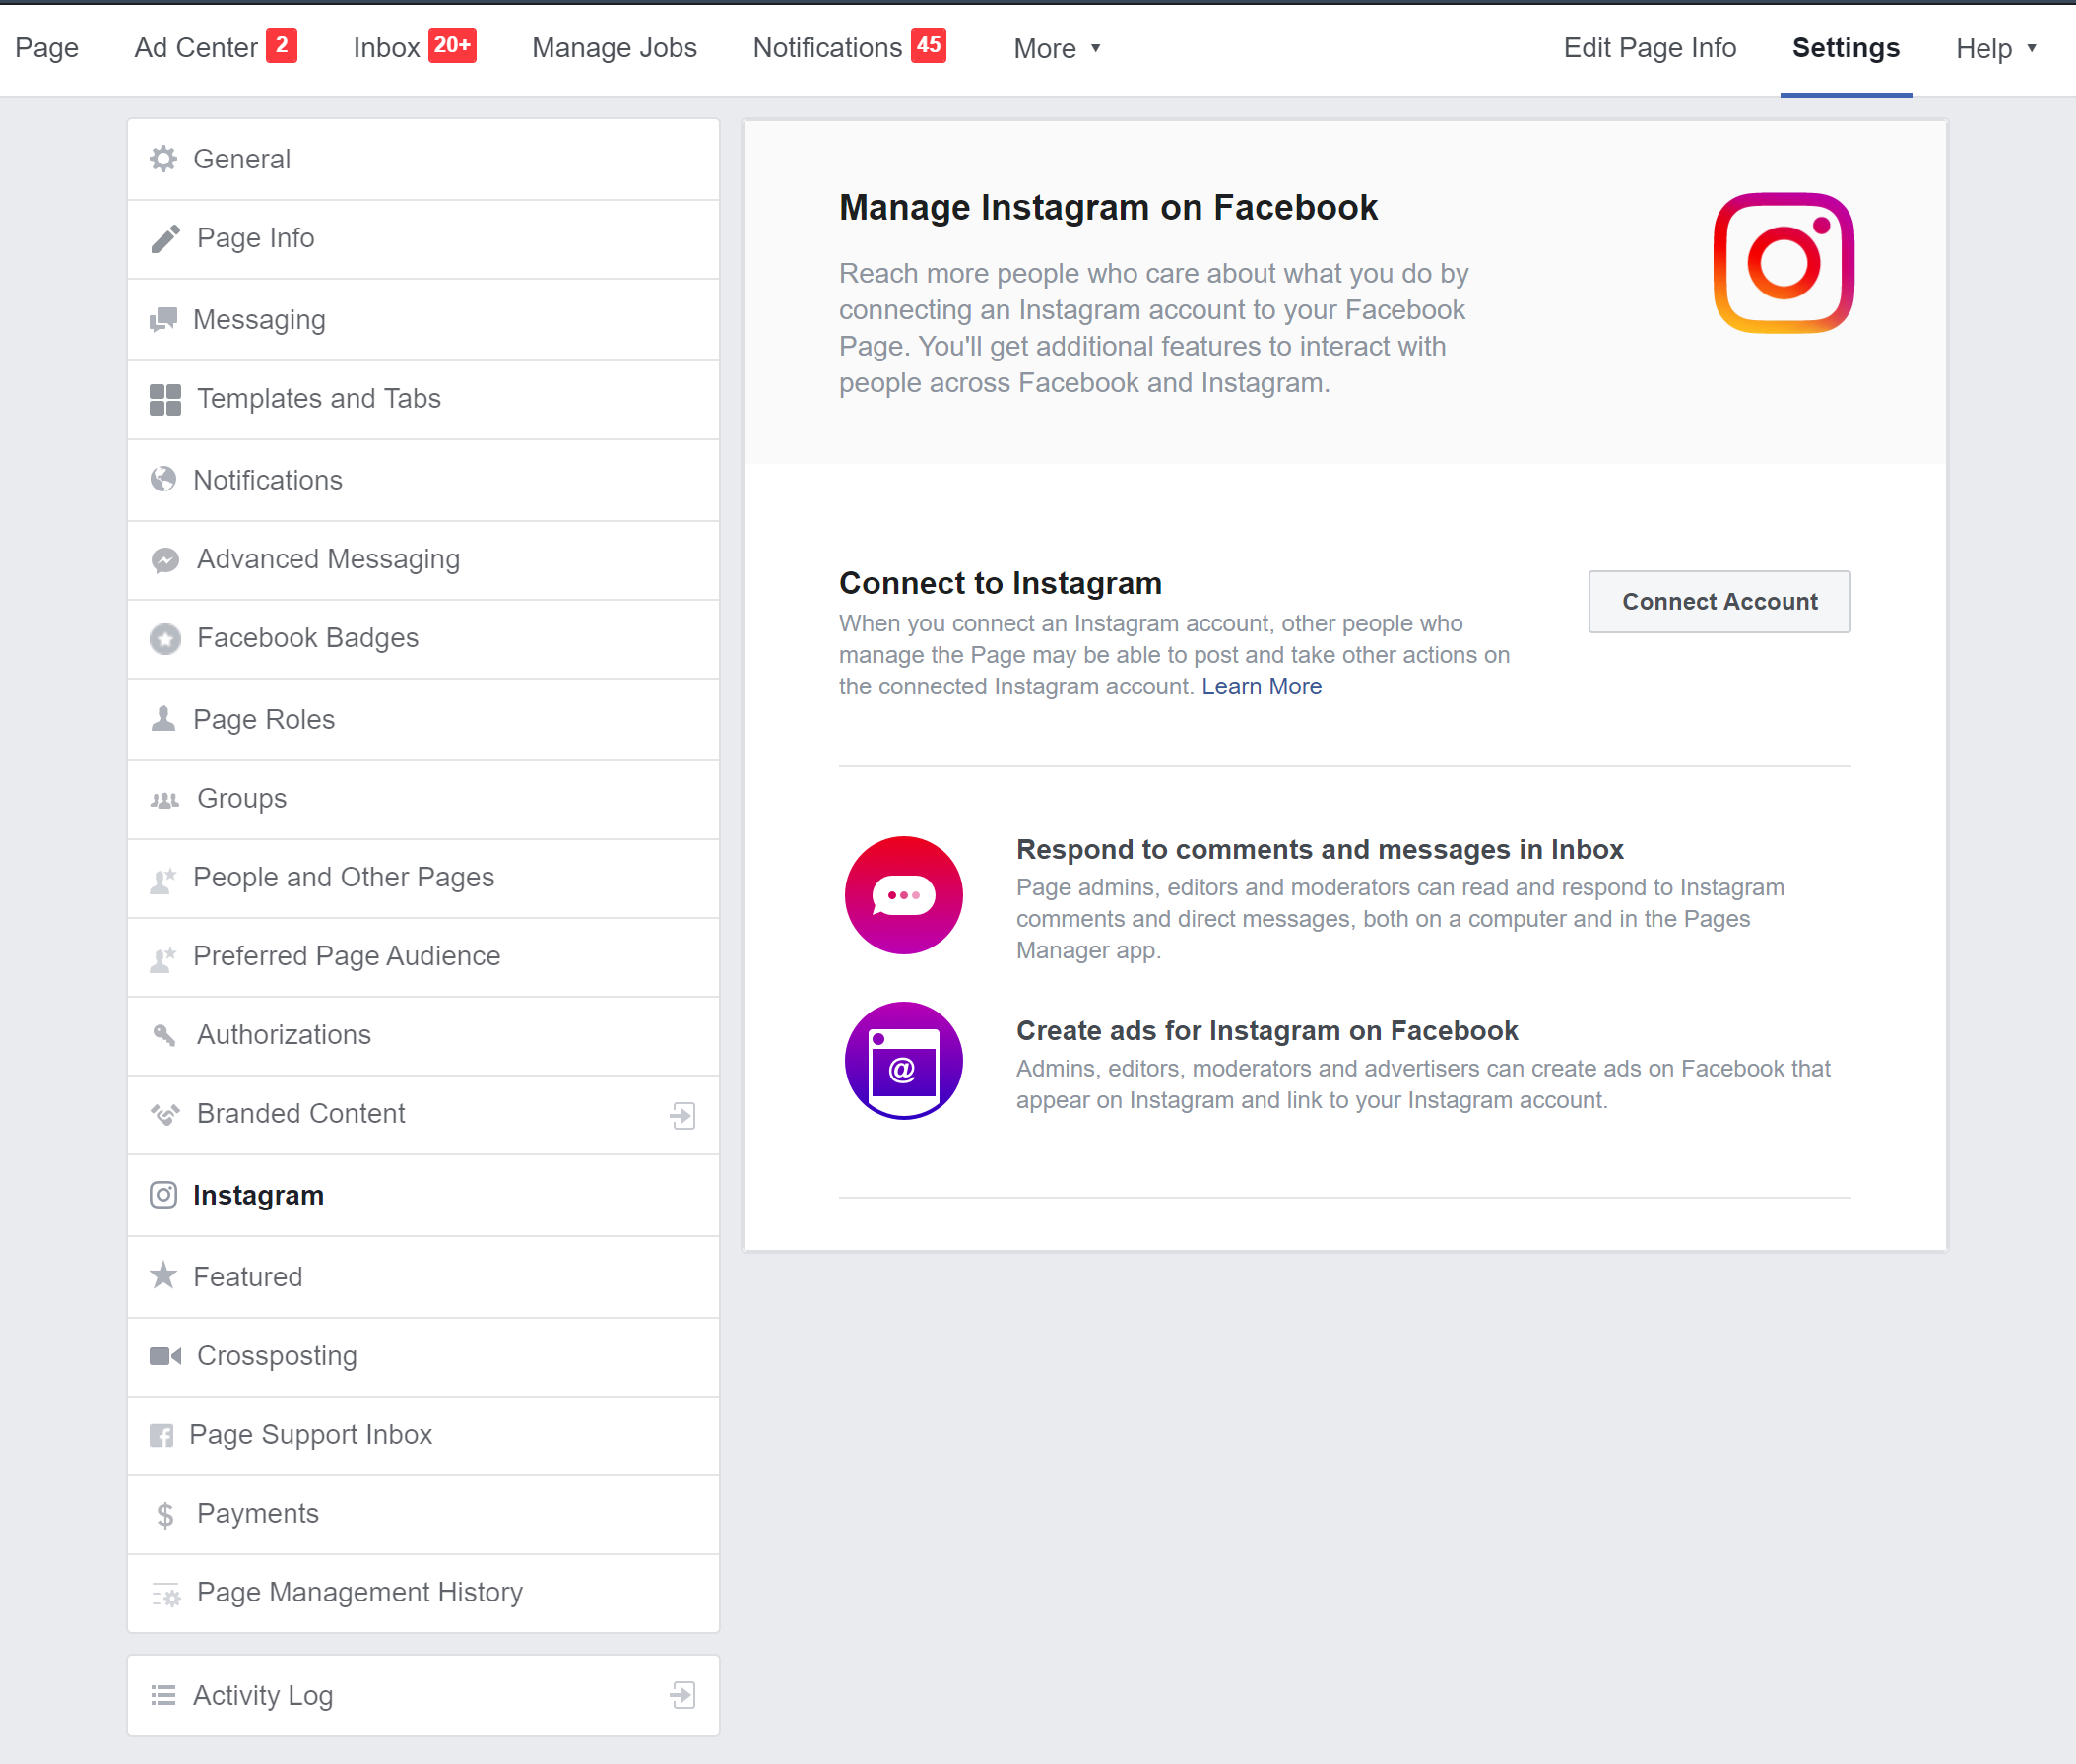Click the Templates and Tabs grid icon
This screenshot has width=2076, height=1764.
click(165, 399)
